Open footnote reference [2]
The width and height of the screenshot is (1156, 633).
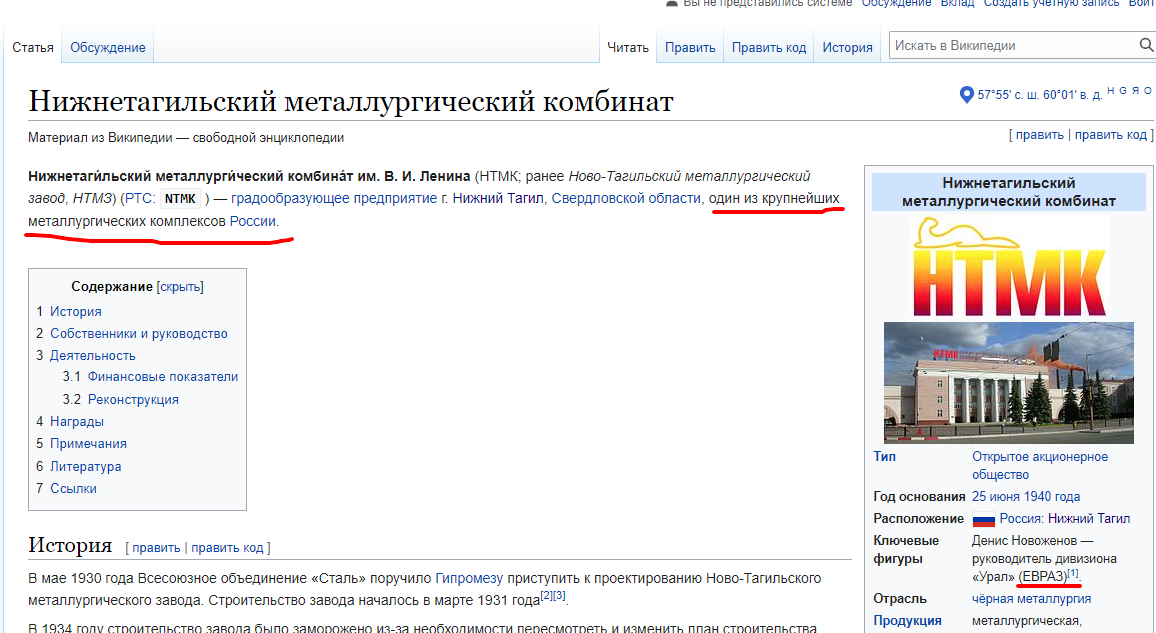(546, 595)
